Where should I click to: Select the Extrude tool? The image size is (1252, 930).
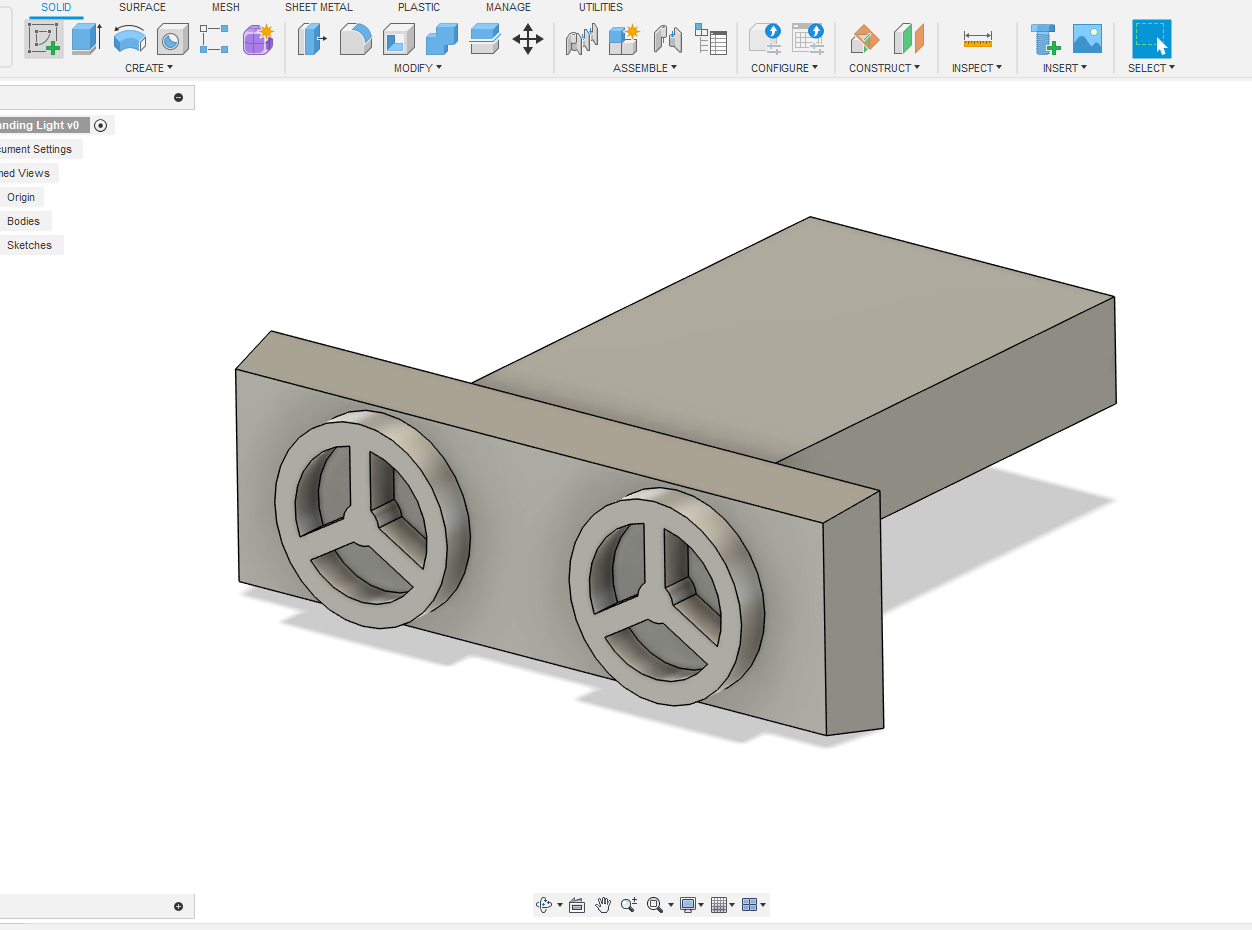(87, 39)
